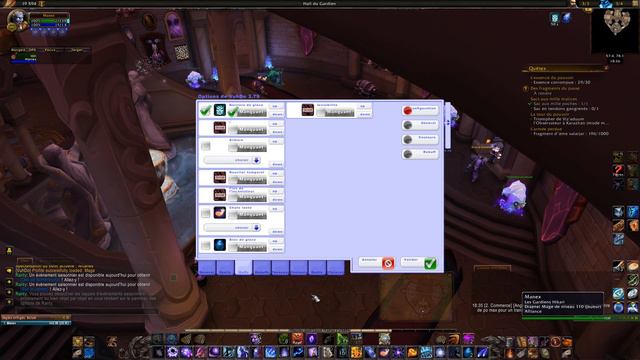Click the 'Essence cosmique : 29/30' objective
640x360 pixels.
coord(561,82)
